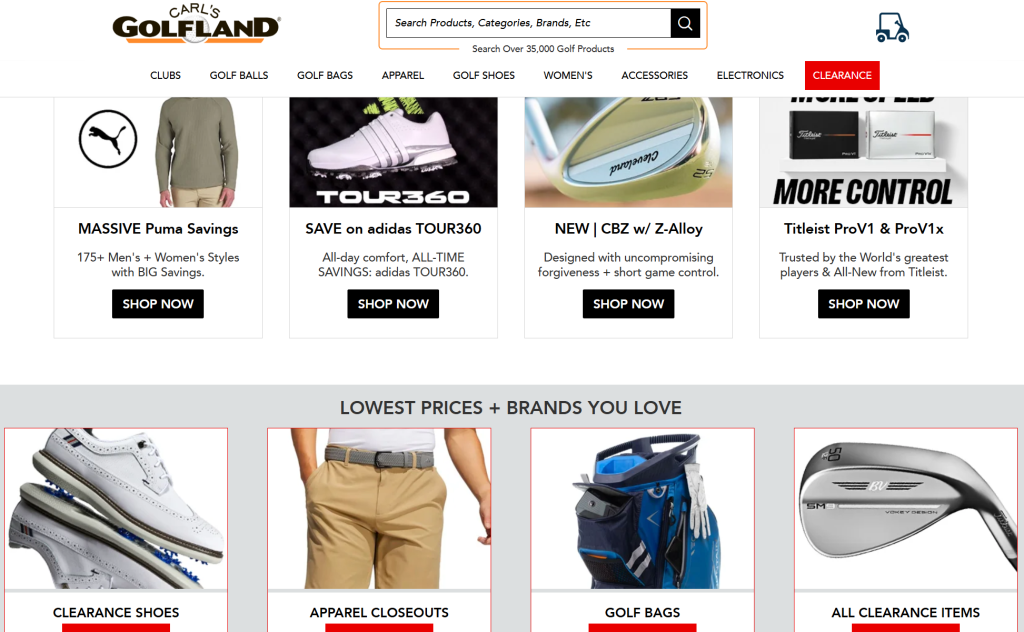Shop now for adidas TOUR360

point(393,304)
